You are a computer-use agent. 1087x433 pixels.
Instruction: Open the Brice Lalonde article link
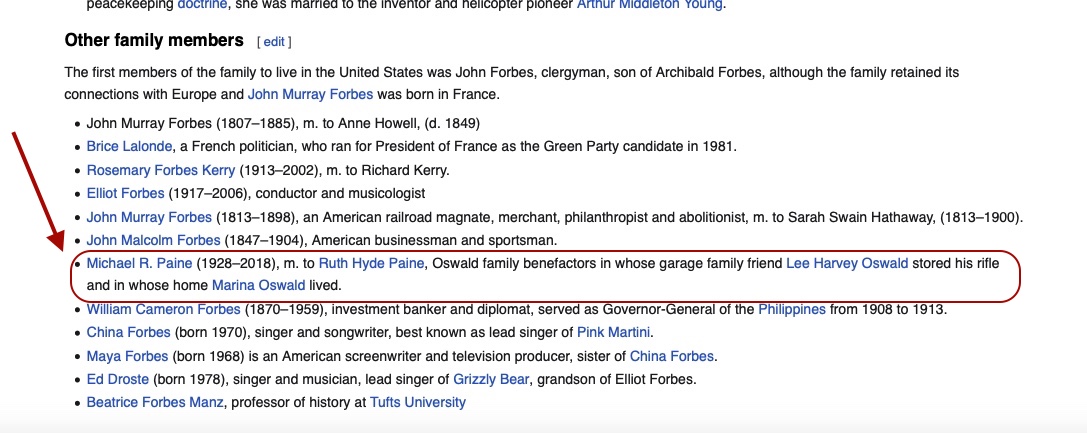(x=129, y=146)
